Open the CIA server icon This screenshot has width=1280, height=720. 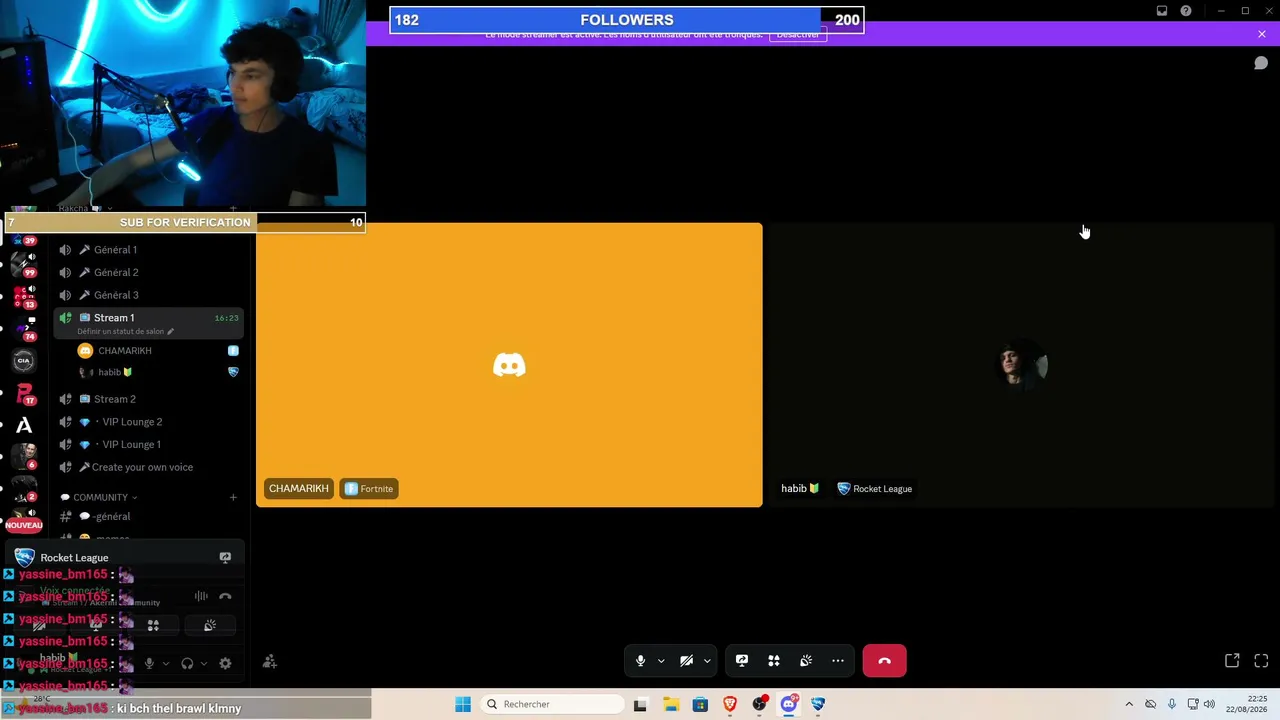24,361
